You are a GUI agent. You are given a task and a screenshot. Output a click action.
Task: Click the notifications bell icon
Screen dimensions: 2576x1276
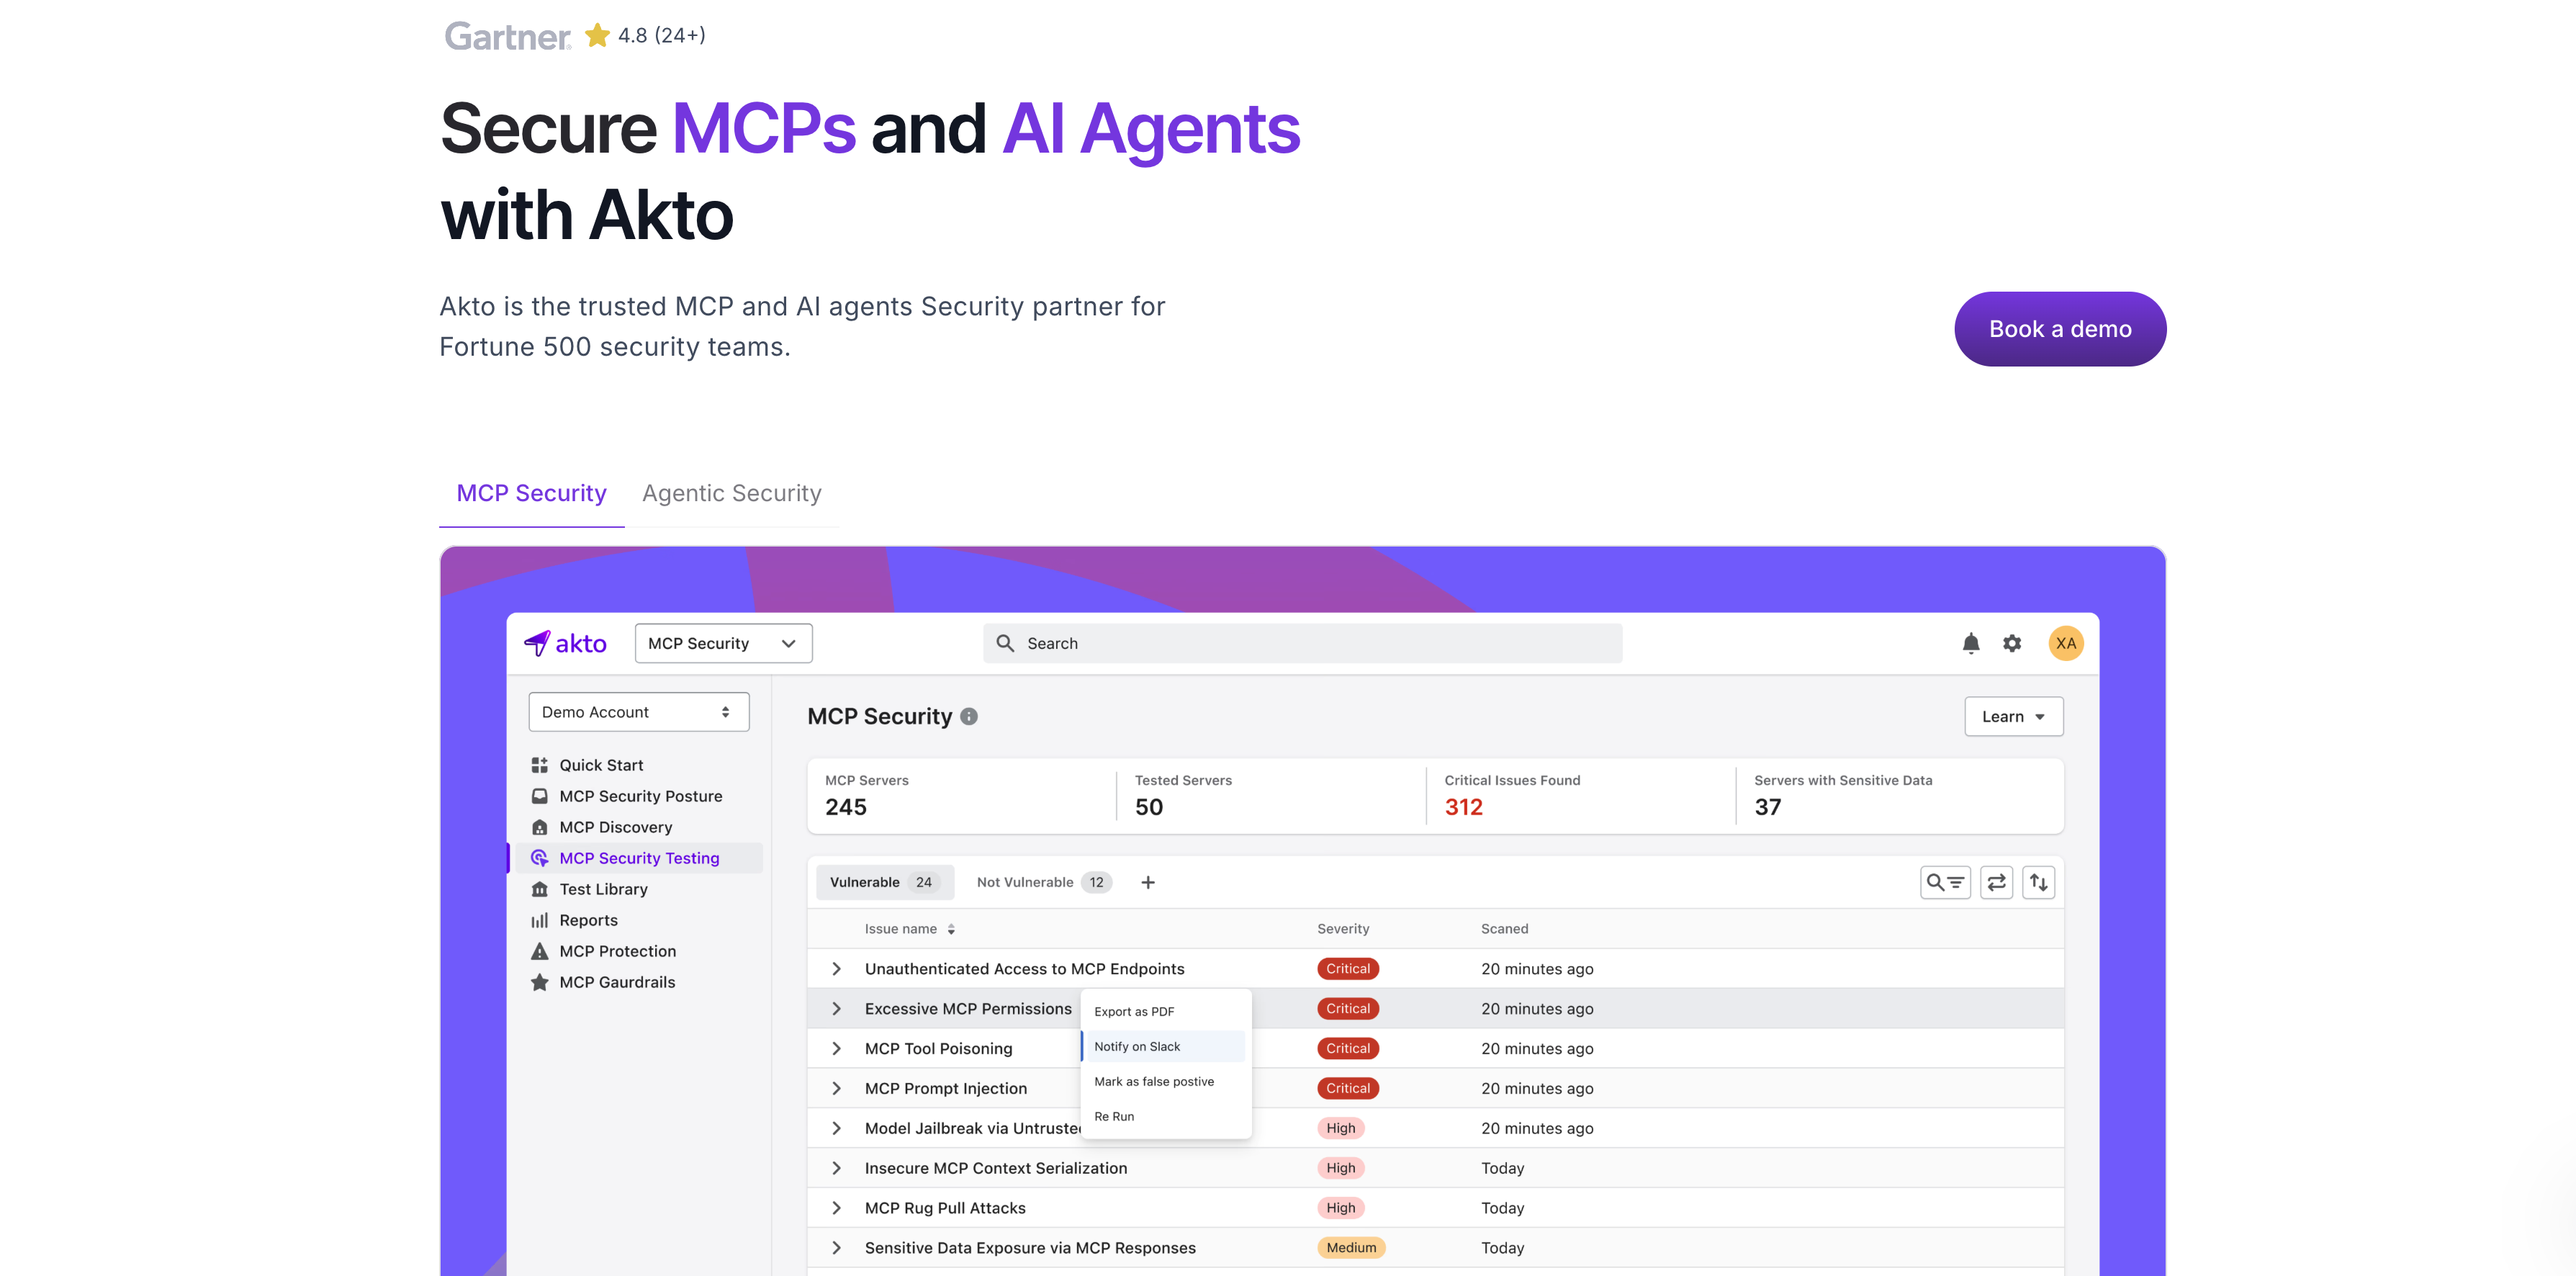(1970, 643)
